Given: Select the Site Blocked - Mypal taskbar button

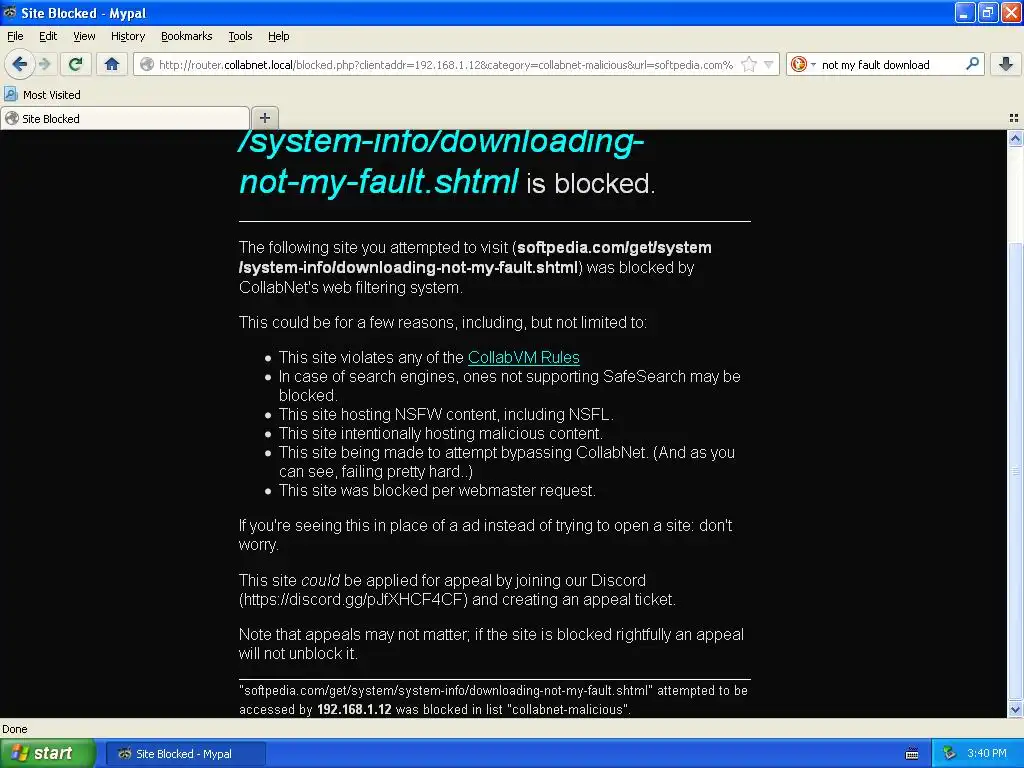Looking at the screenshot, I should (x=185, y=754).
